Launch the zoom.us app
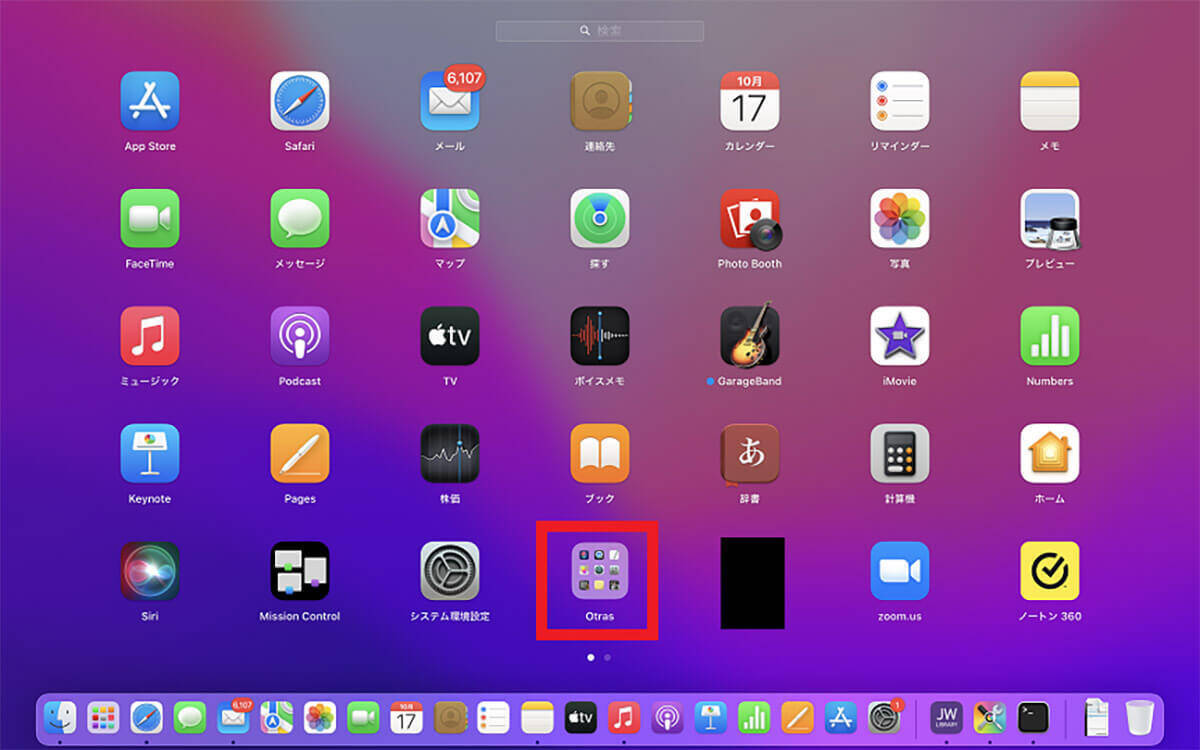Image resolution: width=1200 pixels, height=750 pixels. pos(899,571)
